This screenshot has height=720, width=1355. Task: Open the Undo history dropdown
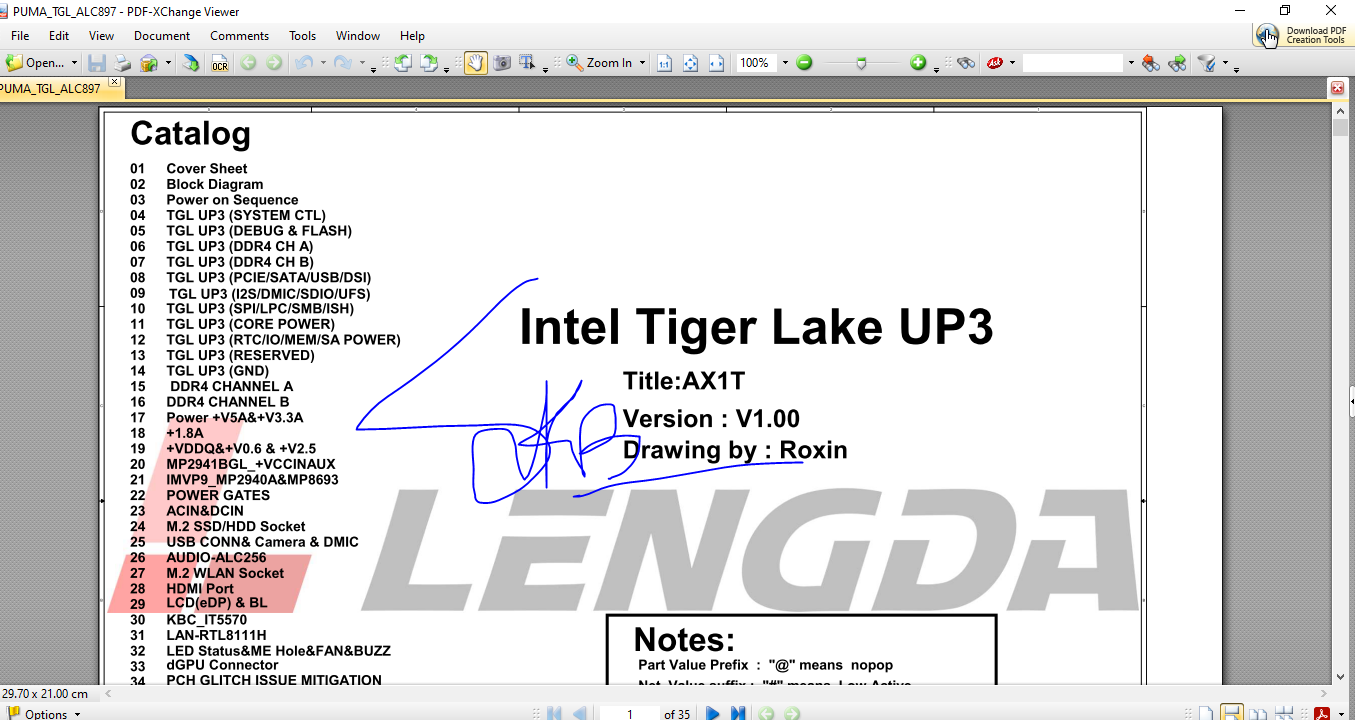pyautogui.click(x=322, y=63)
